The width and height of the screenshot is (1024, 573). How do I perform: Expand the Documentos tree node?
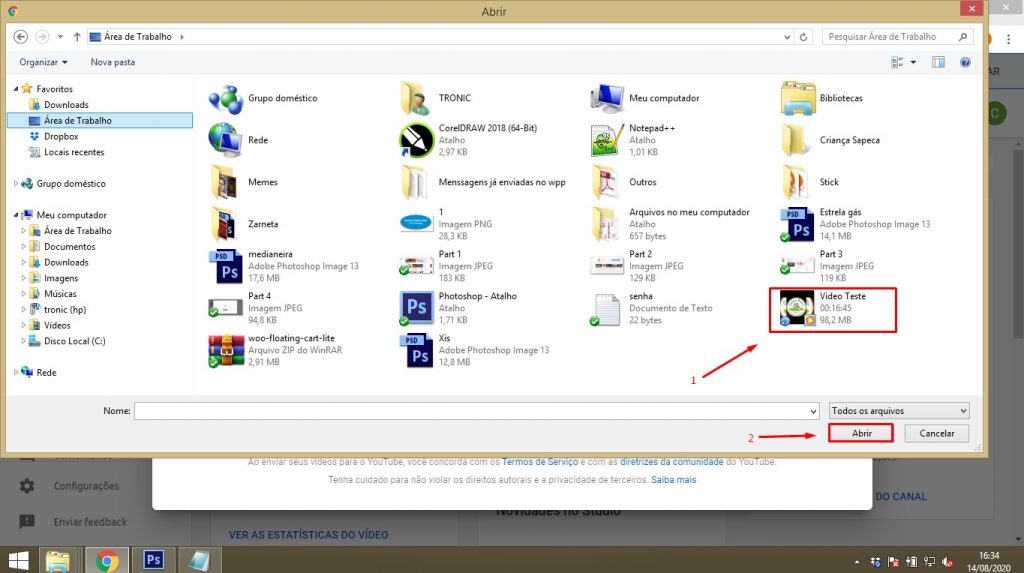point(23,247)
